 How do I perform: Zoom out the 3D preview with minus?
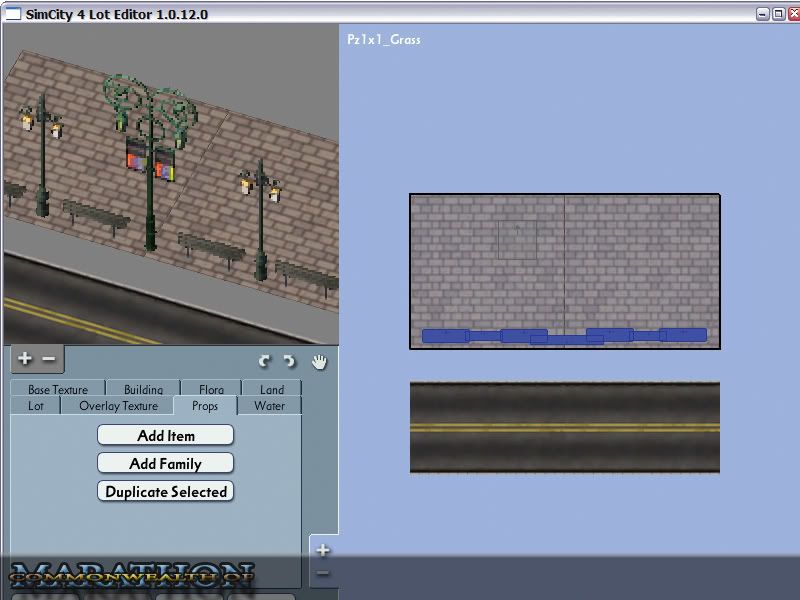49,359
